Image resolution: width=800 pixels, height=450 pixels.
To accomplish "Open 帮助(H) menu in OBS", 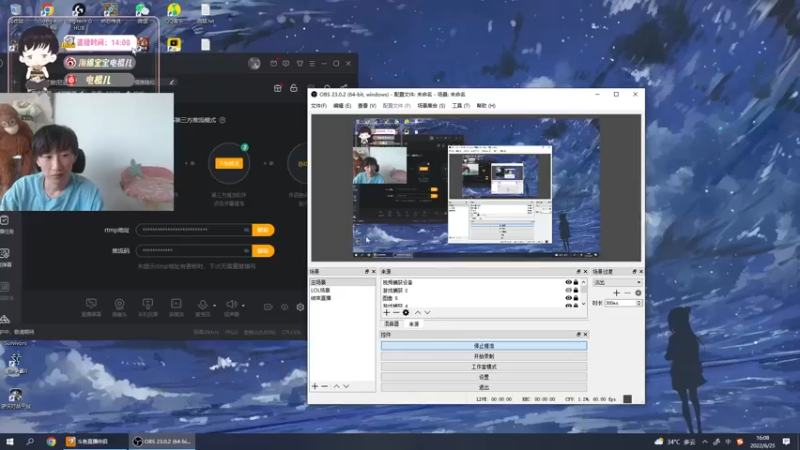I will [486, 106].
